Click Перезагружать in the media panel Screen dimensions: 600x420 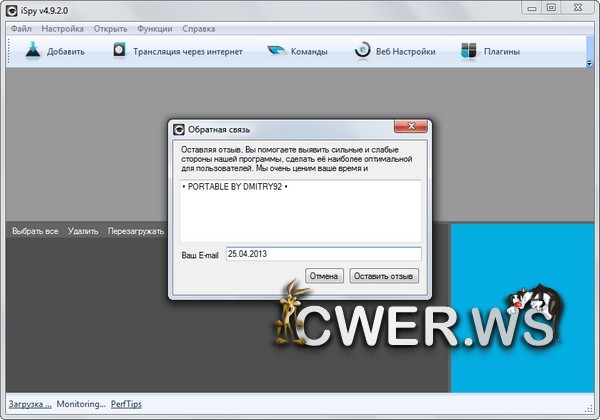click(136, 231)
